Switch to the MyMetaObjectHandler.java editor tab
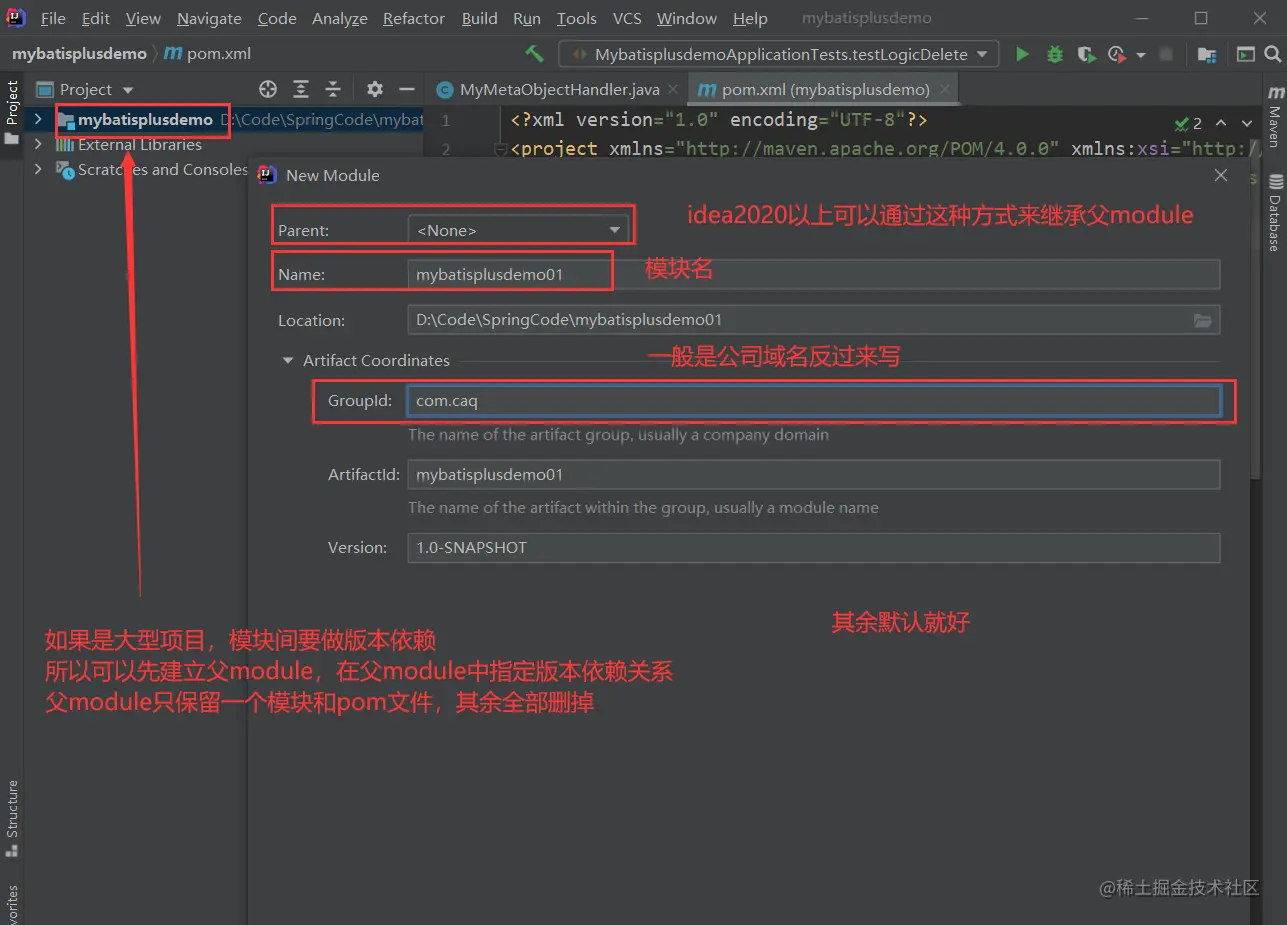1287x925 pixels. click(x=559, y=89)
